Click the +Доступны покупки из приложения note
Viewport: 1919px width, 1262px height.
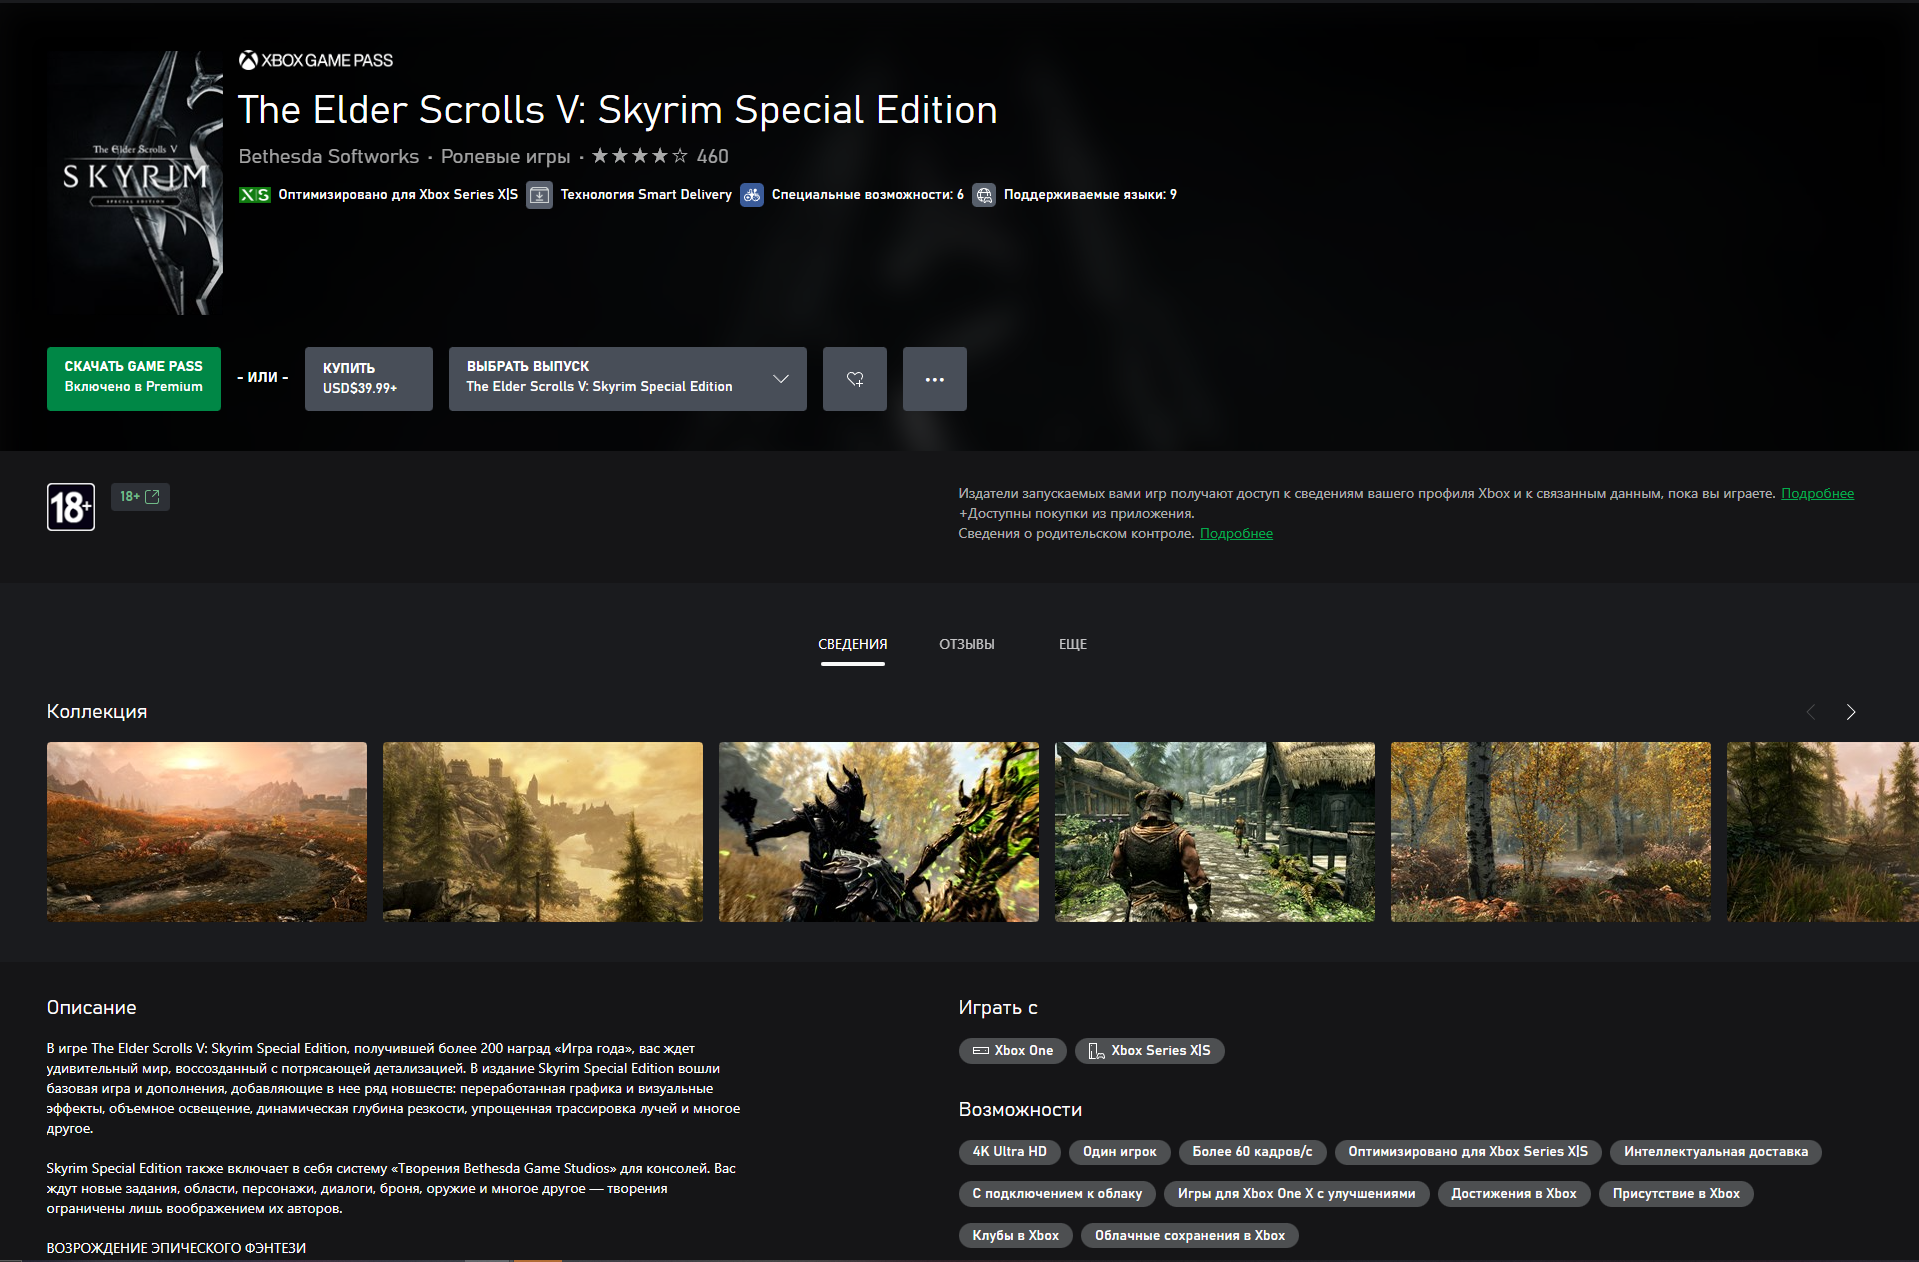point(1077,513)
